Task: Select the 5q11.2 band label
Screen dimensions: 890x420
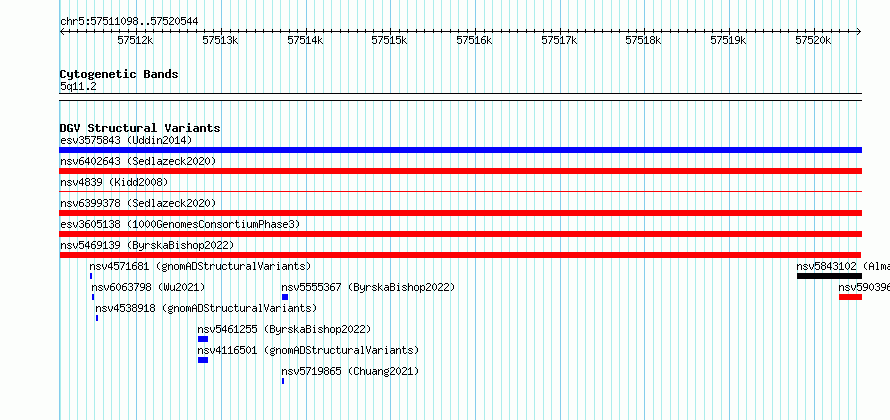Action: [78, 86]
